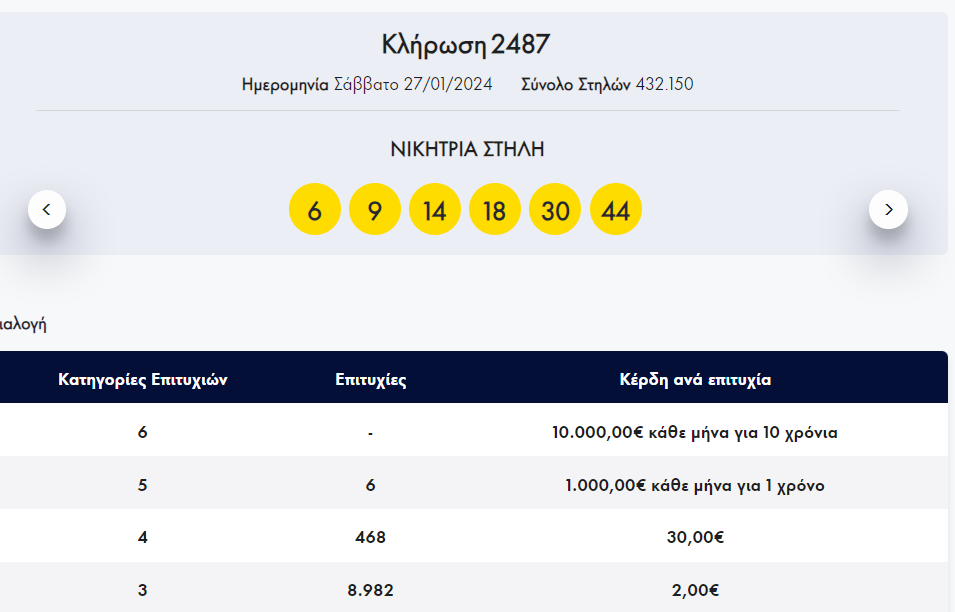Select the 1.000,00€ monthly prize cell
The width and height of the screenshot is (955, 612).
coord(695,485)
